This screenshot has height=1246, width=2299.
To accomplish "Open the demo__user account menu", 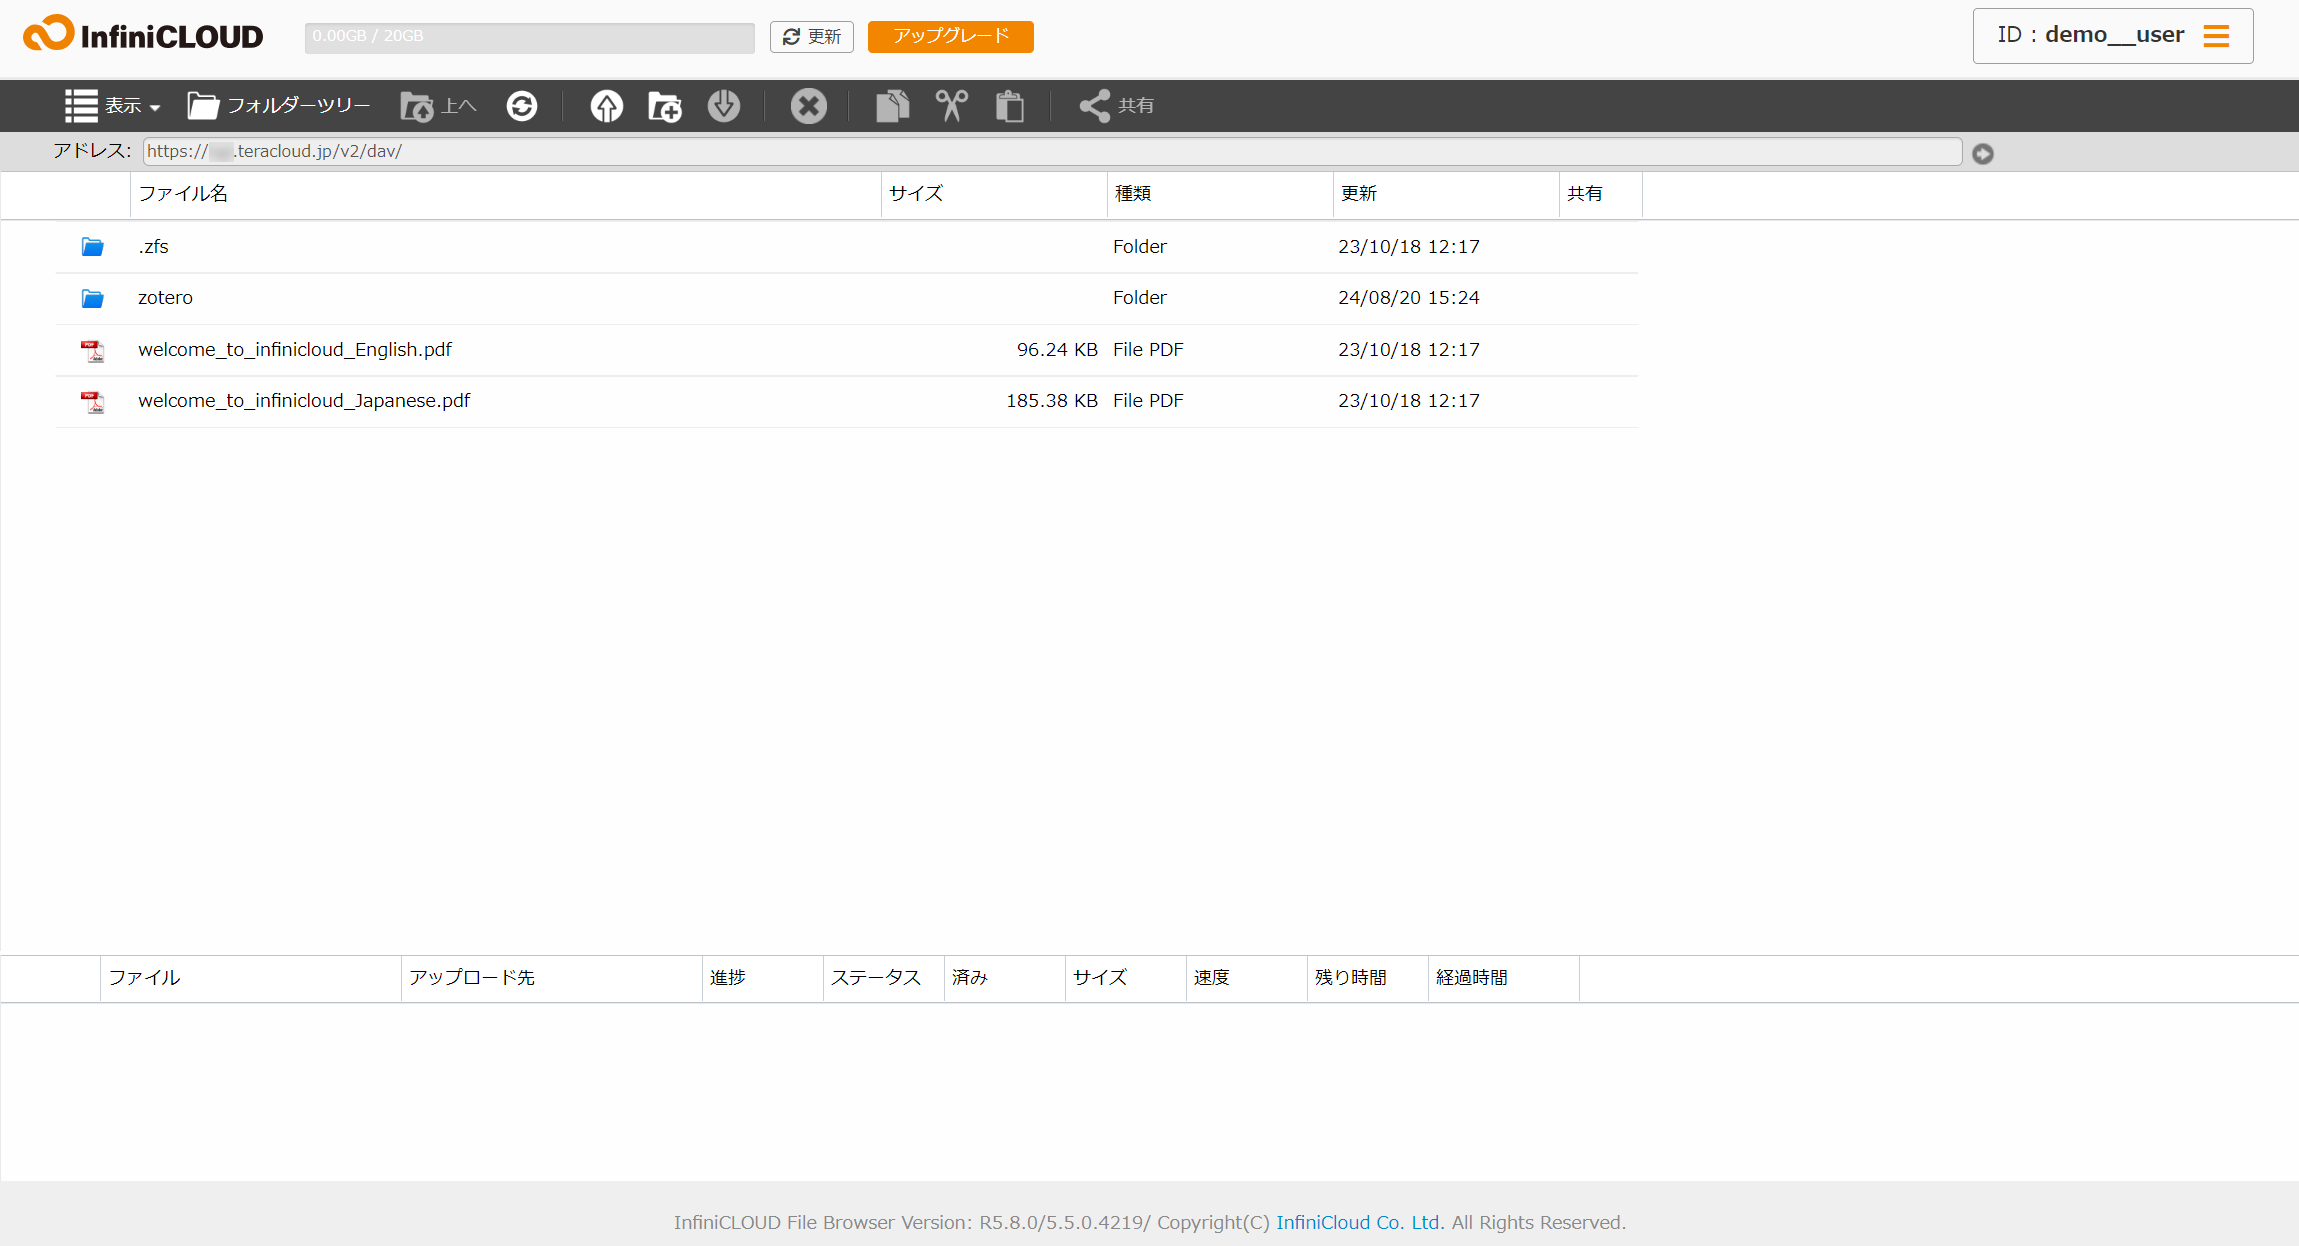I will [2111, 35].
